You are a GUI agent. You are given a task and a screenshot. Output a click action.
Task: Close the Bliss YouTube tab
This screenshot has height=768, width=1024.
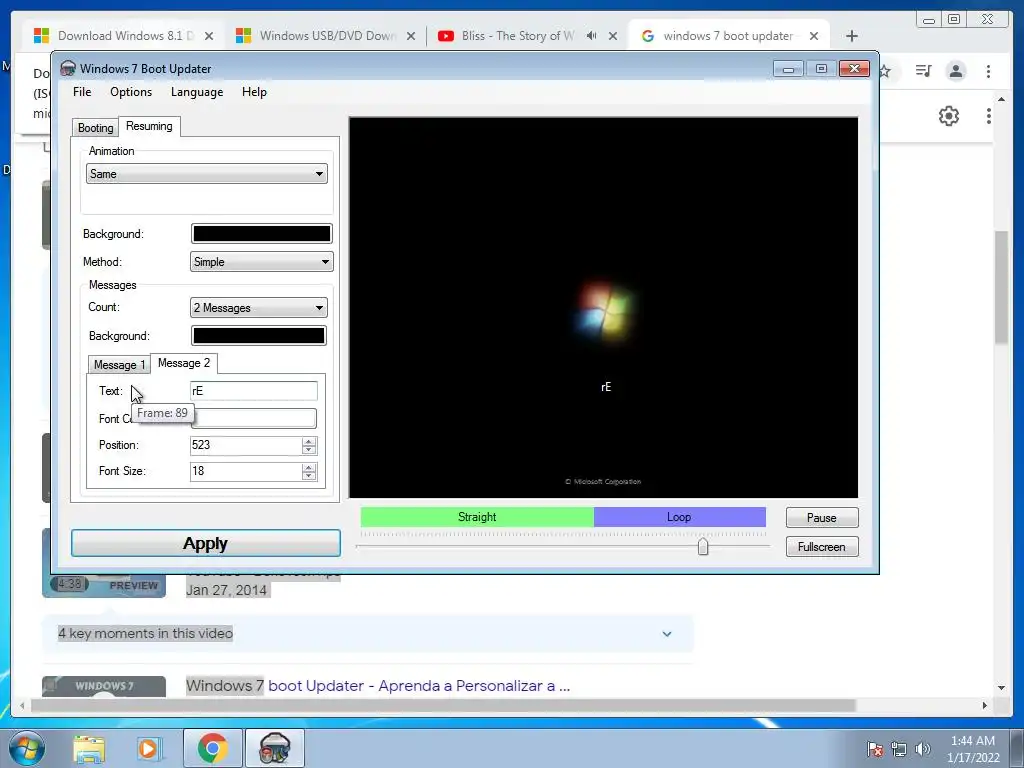coord(613,36)
